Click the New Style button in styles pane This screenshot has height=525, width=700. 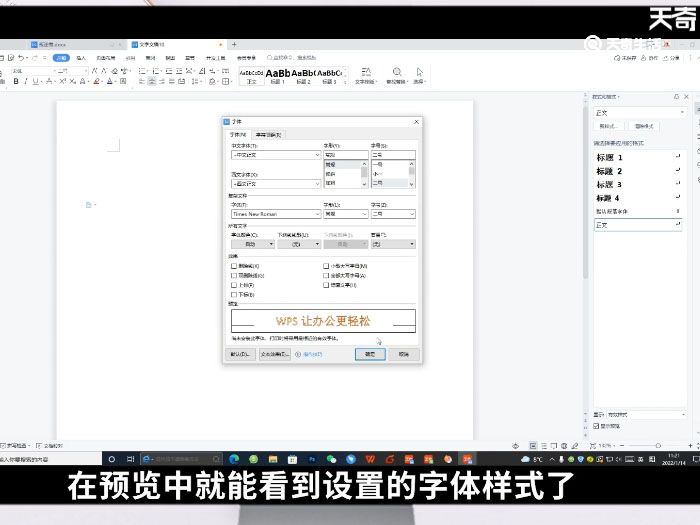coord(609,126)
